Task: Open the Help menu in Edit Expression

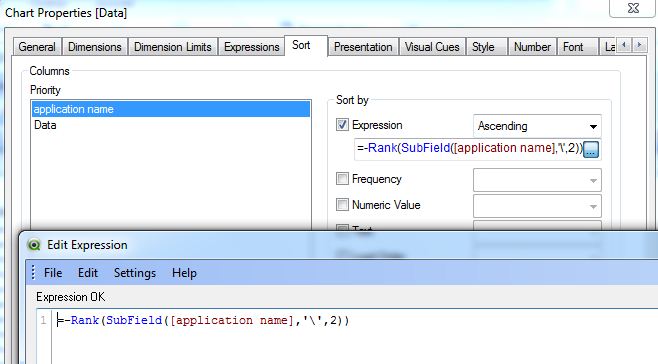Action: pyautogui.click(x=184, y=273)
